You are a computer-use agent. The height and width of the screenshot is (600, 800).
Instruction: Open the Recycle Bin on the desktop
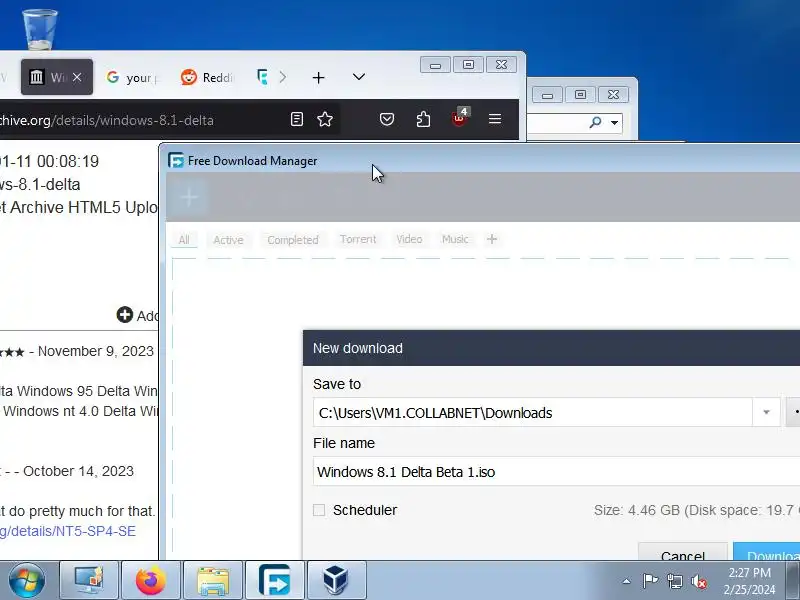pos(40,29)
